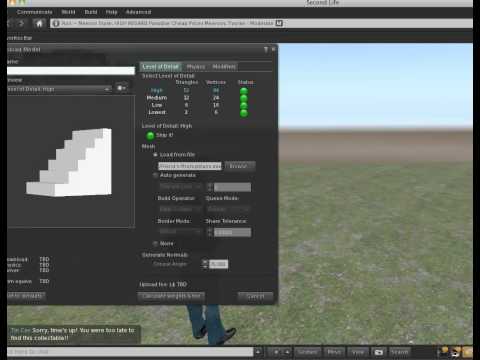Open the Build menu
Image resolution: width=480 pixels, height=360 pixels.
point(91,12)
